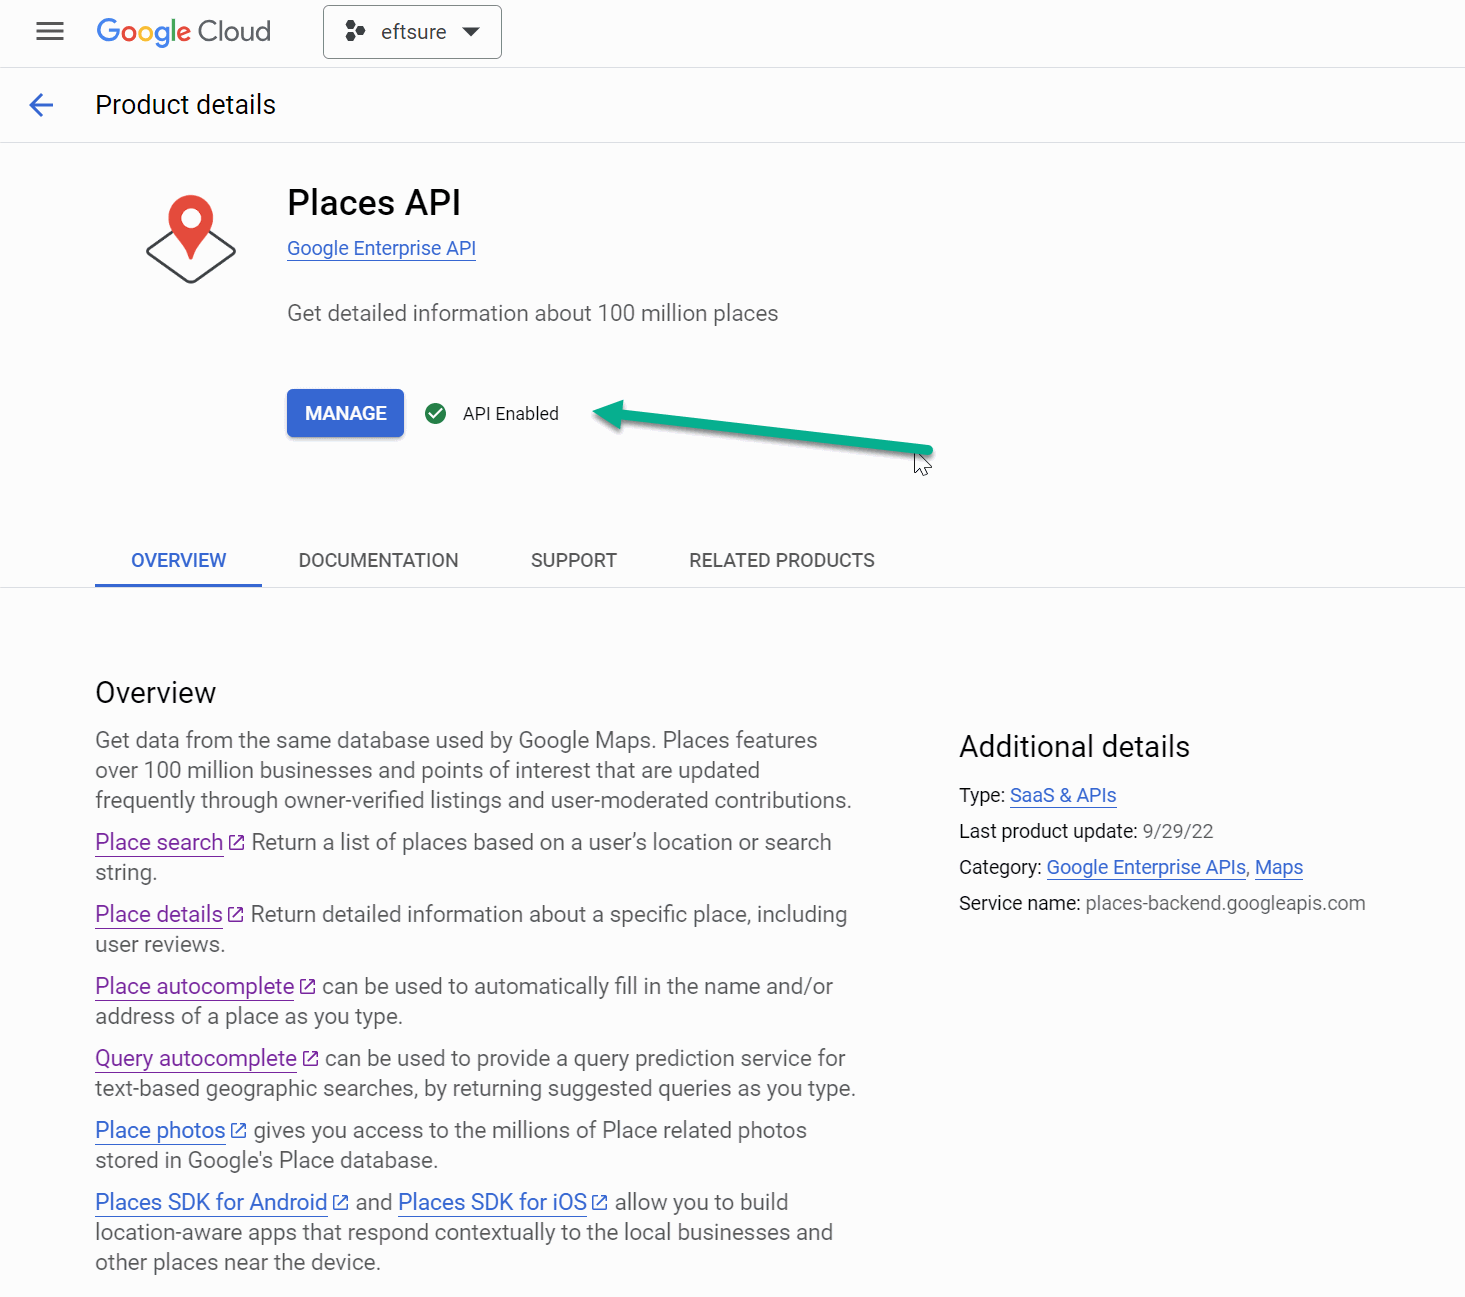
Task: Open the Google Enterprise API link
Action: click(381, 248)
